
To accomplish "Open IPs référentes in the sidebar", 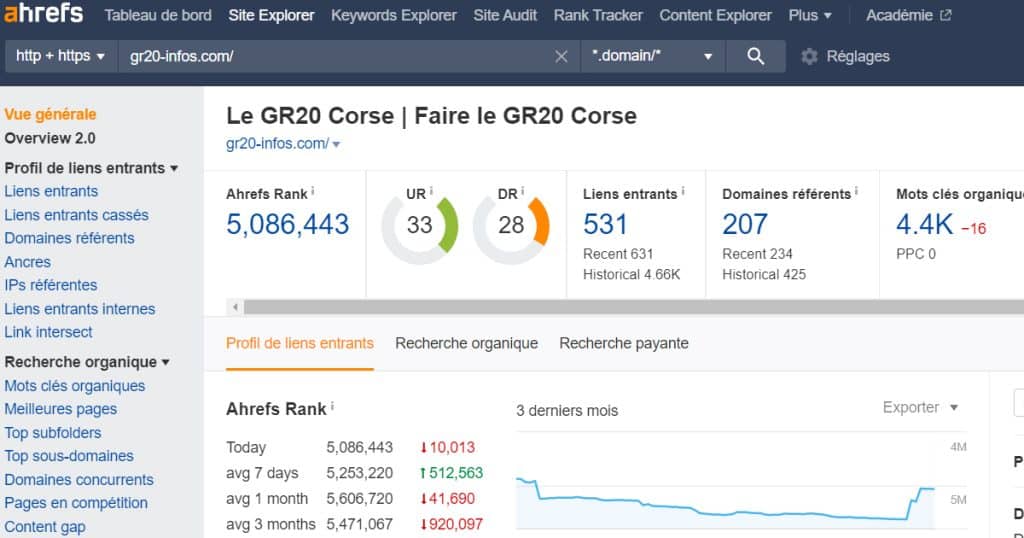I will click(x=50, y=285).
